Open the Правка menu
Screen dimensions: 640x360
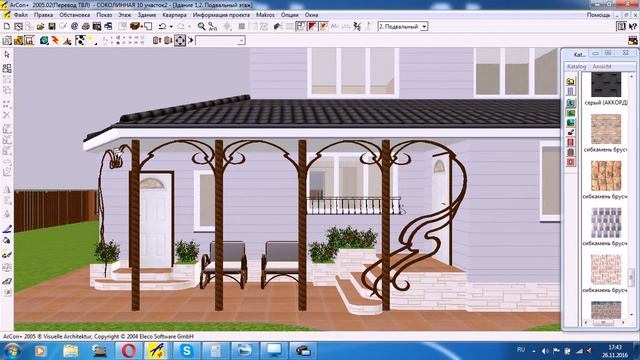43,15
